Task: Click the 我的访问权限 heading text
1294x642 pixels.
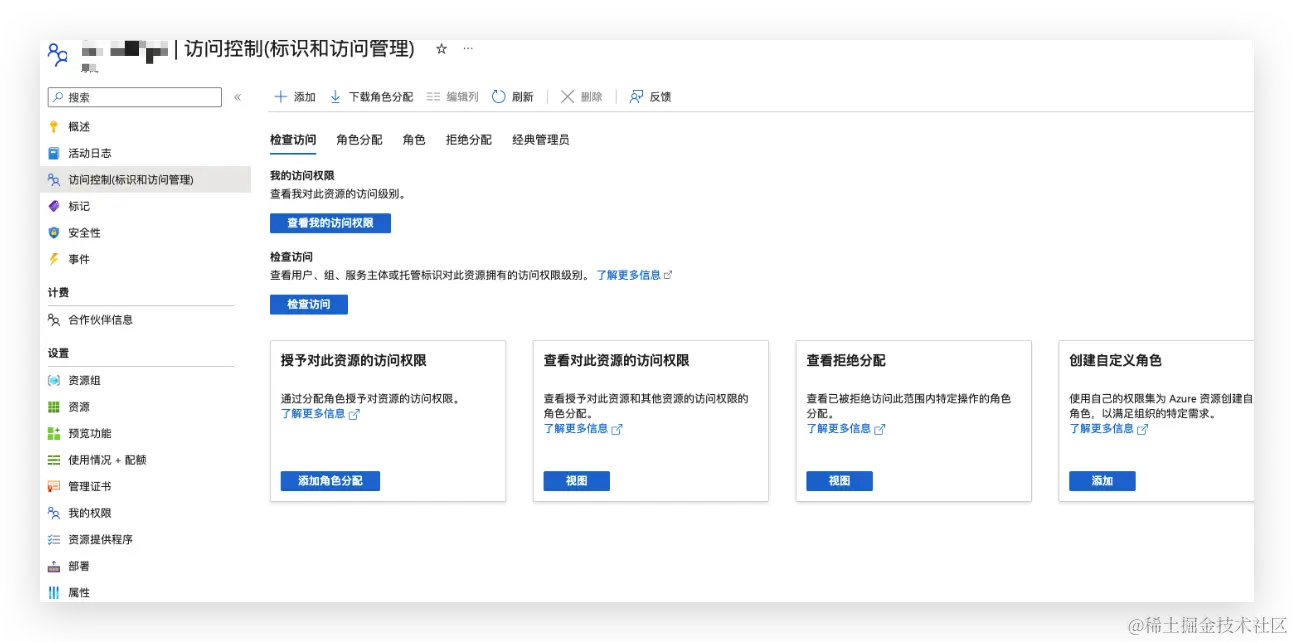Action: (x=302, y=176)
